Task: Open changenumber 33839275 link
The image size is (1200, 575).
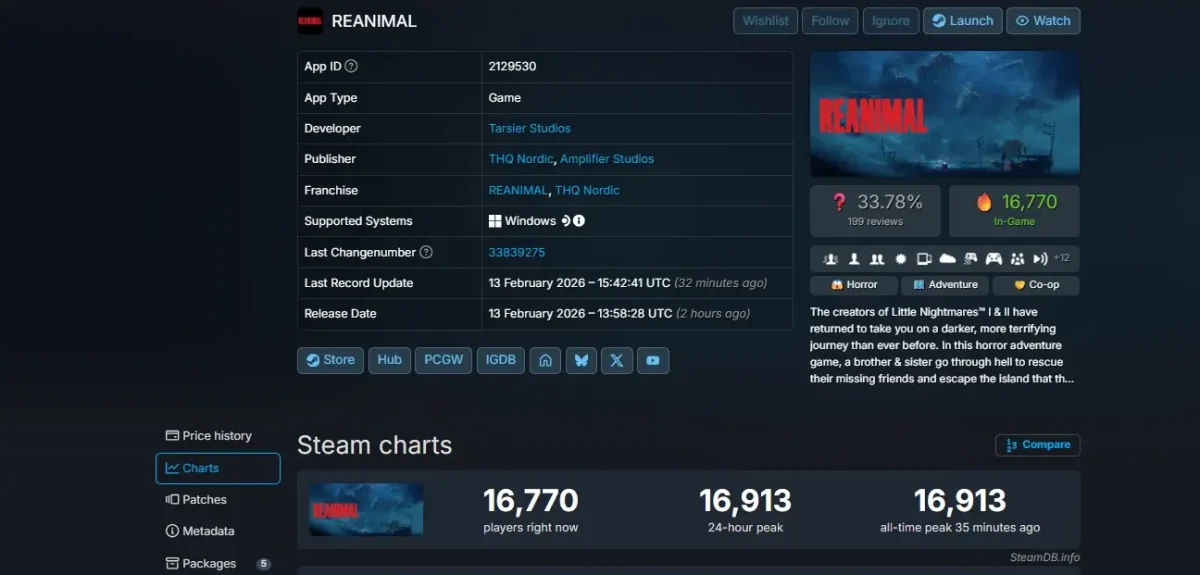Action: coord(517,253)
